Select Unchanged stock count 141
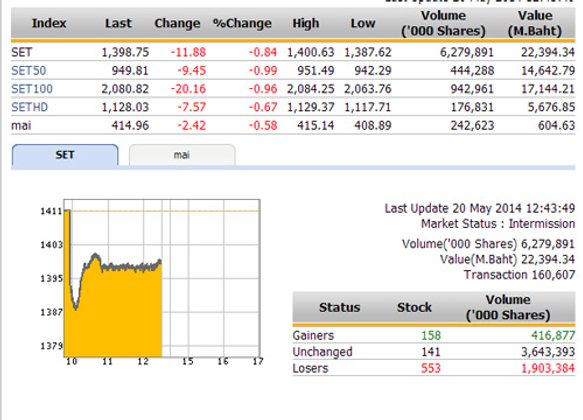583x420 pixels. [x=431, y=352]
